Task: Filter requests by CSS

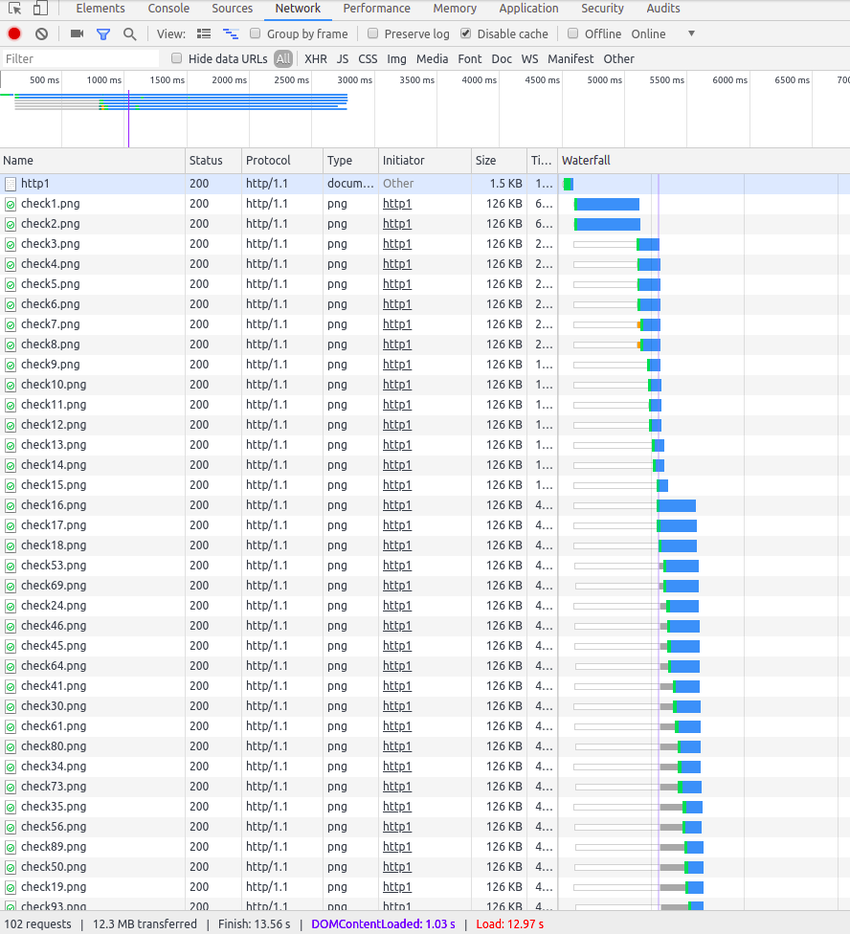Action: click(x=368, y=59)
